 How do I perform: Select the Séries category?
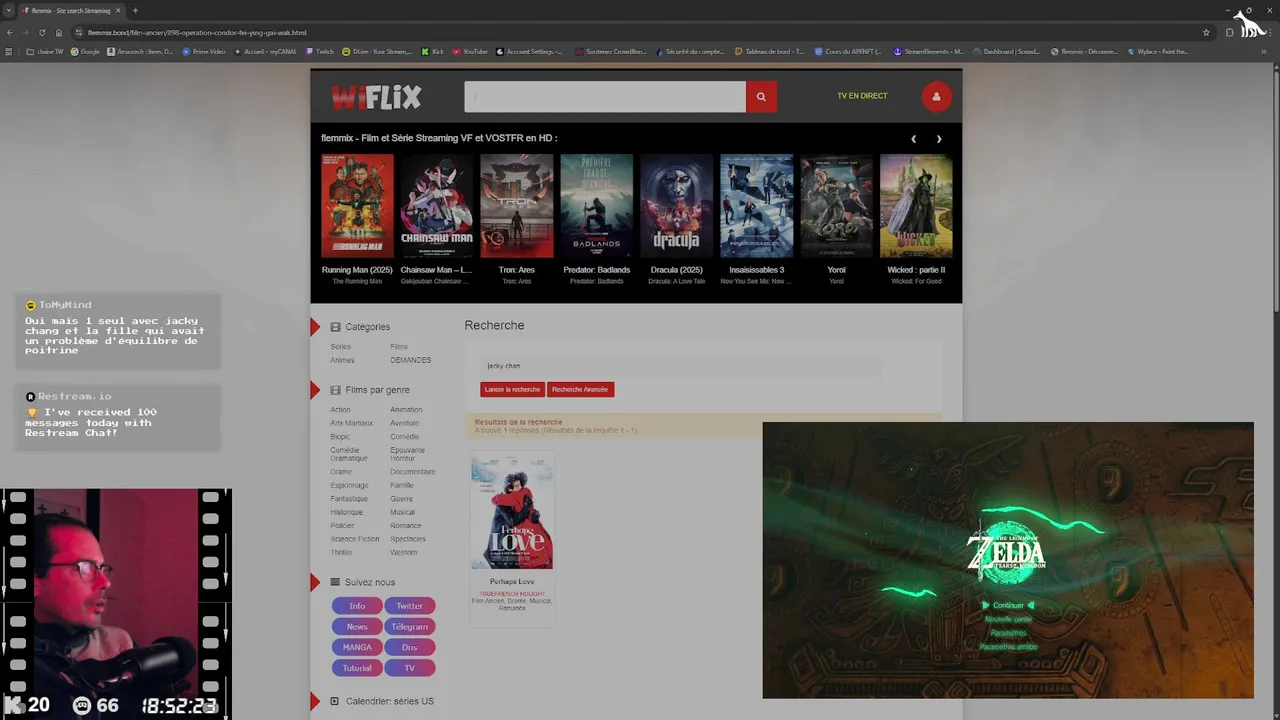pyautogui.click(x=340, y=347)
